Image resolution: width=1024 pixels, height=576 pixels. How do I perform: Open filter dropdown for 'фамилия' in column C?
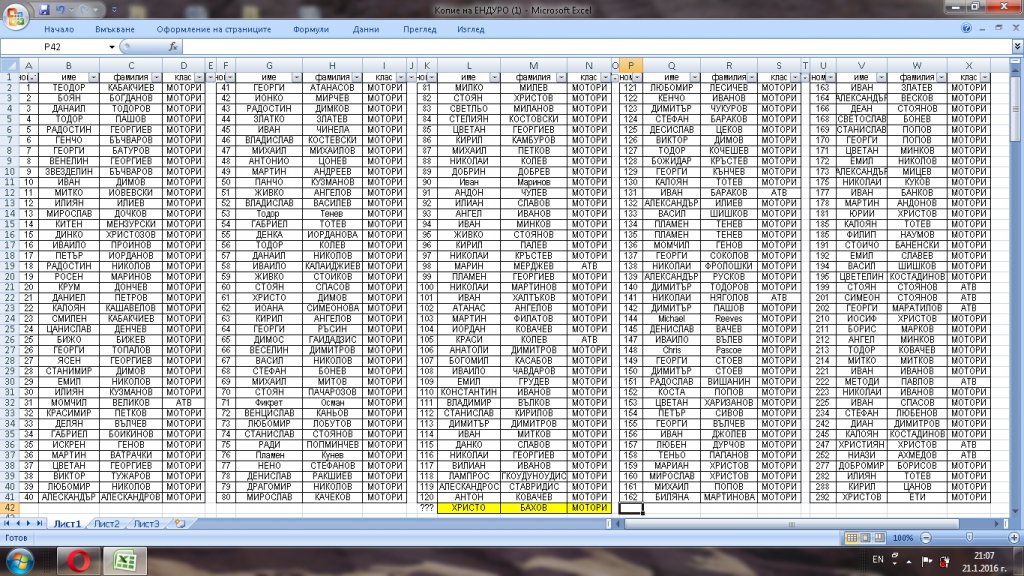coord(156,78)
